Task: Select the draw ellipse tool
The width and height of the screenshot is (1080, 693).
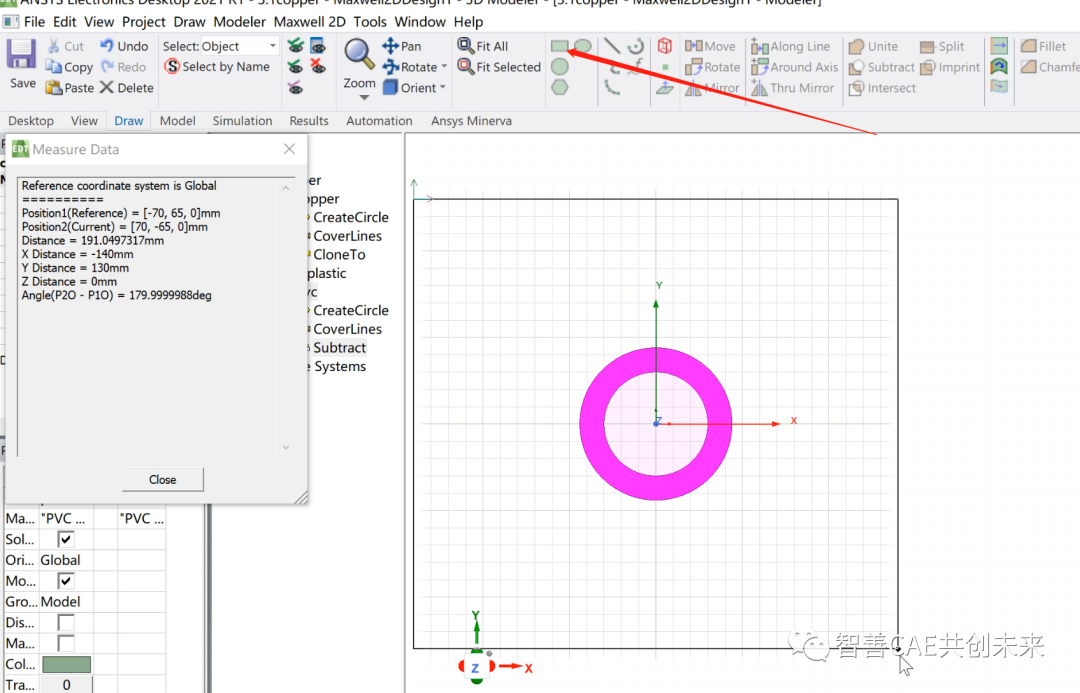Action: coord(582,45)
